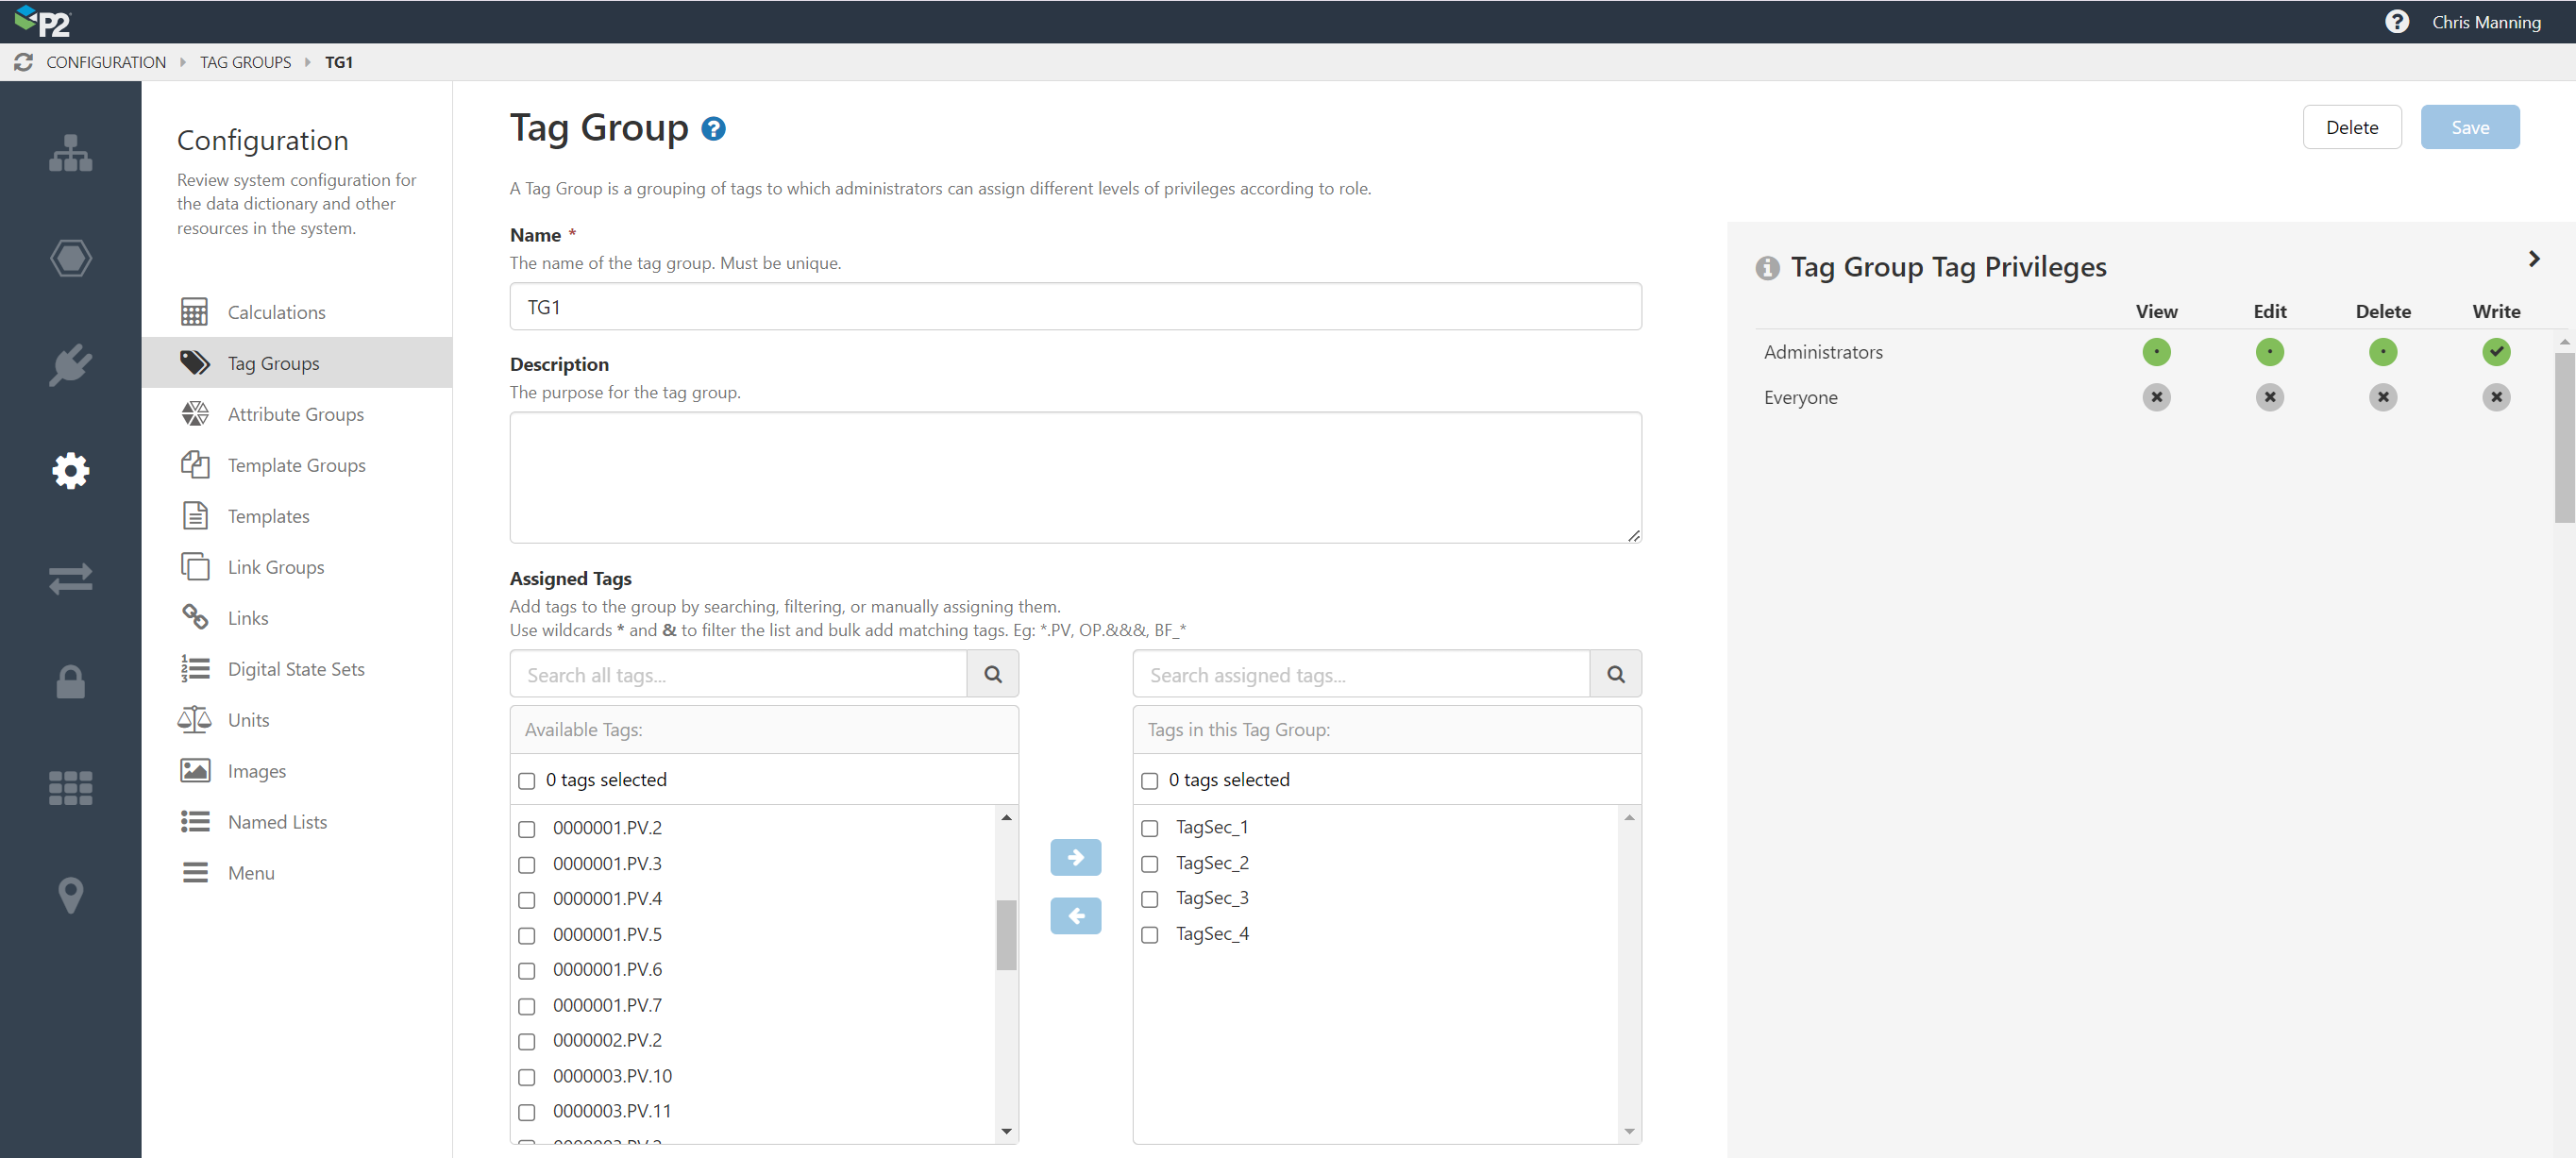Save the TG1 tag group
The image size is (2576, 1158).
point(2469,127)
